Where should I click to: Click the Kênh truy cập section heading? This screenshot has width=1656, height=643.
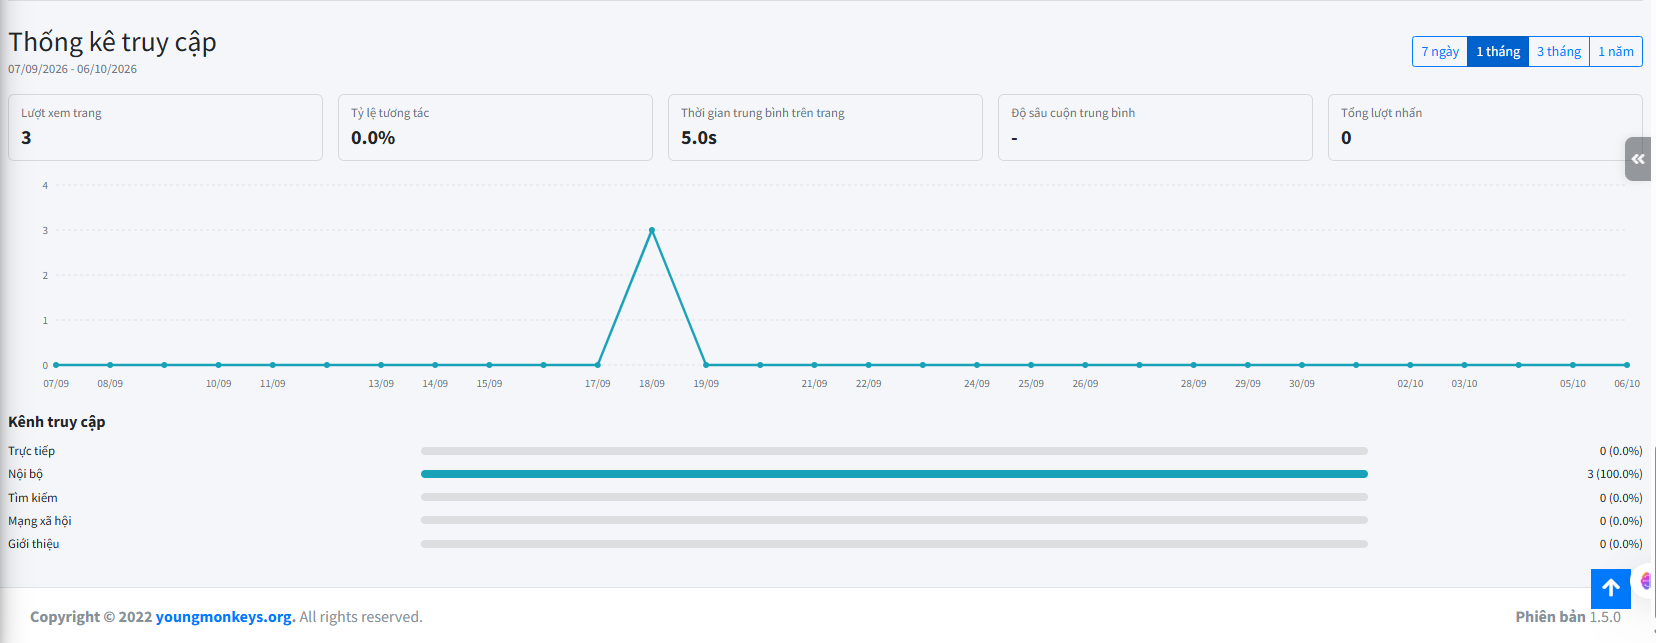pos(57,422)
